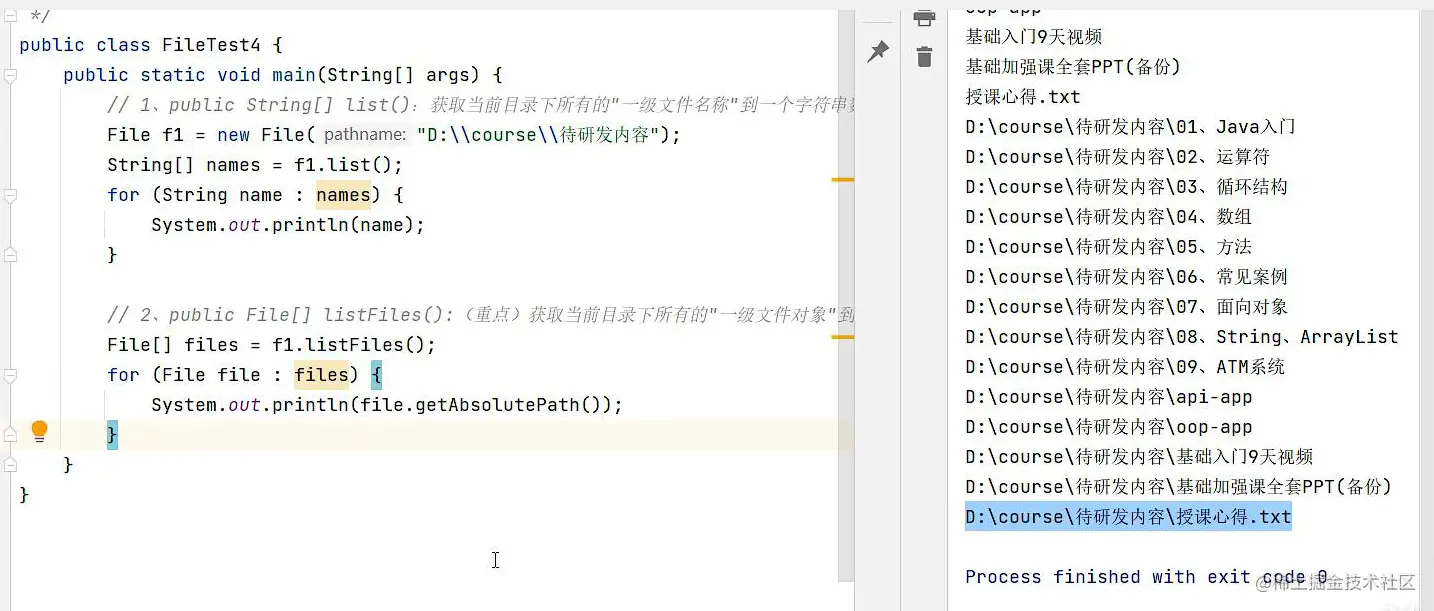The height and width of the screenshot is (611, 1434).
Task: Click console output '...\05、方法'
Action: click(x=1108, y=247)
